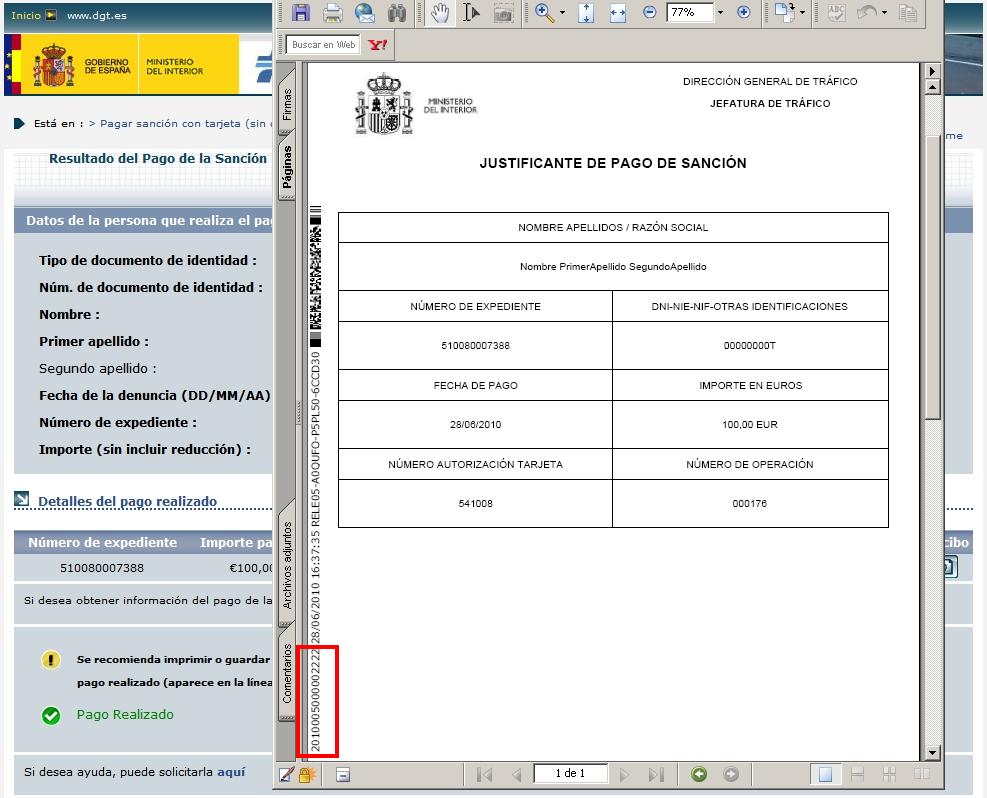Screen dimensions: 987x798
Task: Click the Inicio link on the DGT page
Action: pyautogui.click(x=26, y=15)
